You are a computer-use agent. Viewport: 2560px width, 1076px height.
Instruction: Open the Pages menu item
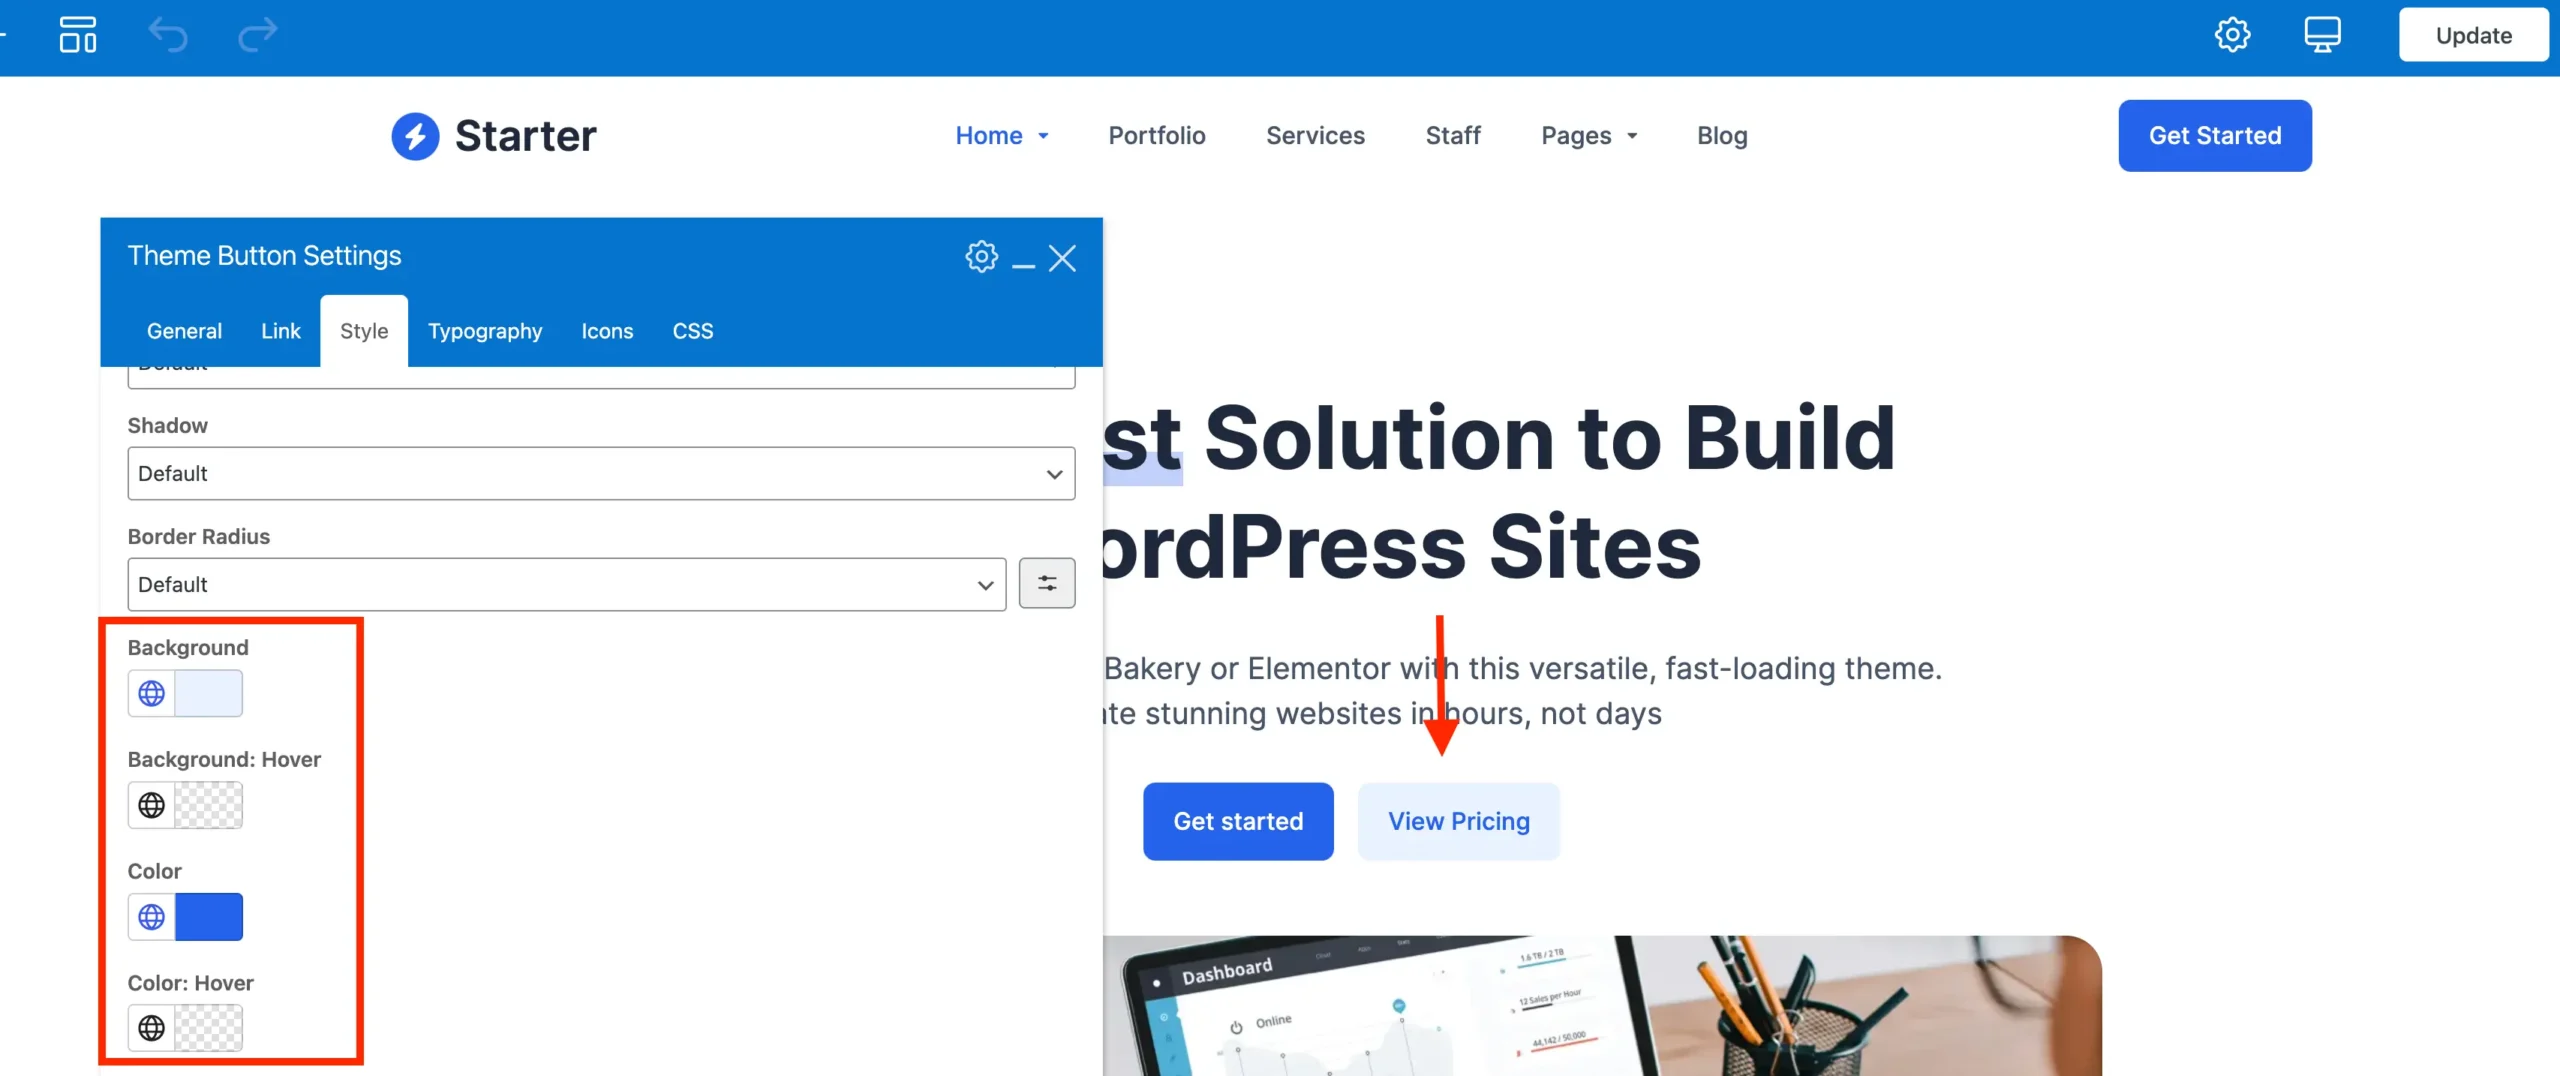1576,136
